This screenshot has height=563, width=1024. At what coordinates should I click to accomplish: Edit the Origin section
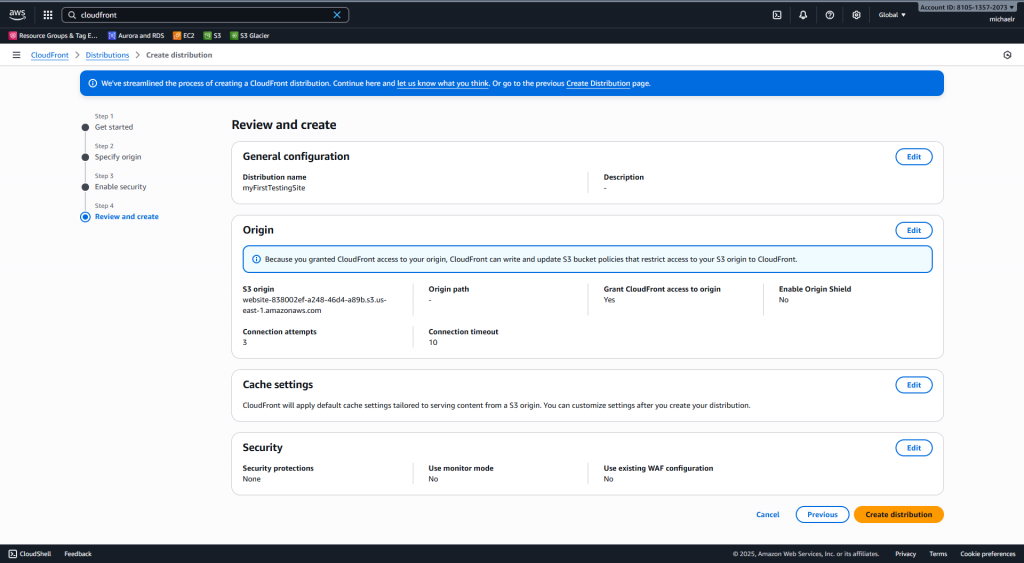coord(914,231)
